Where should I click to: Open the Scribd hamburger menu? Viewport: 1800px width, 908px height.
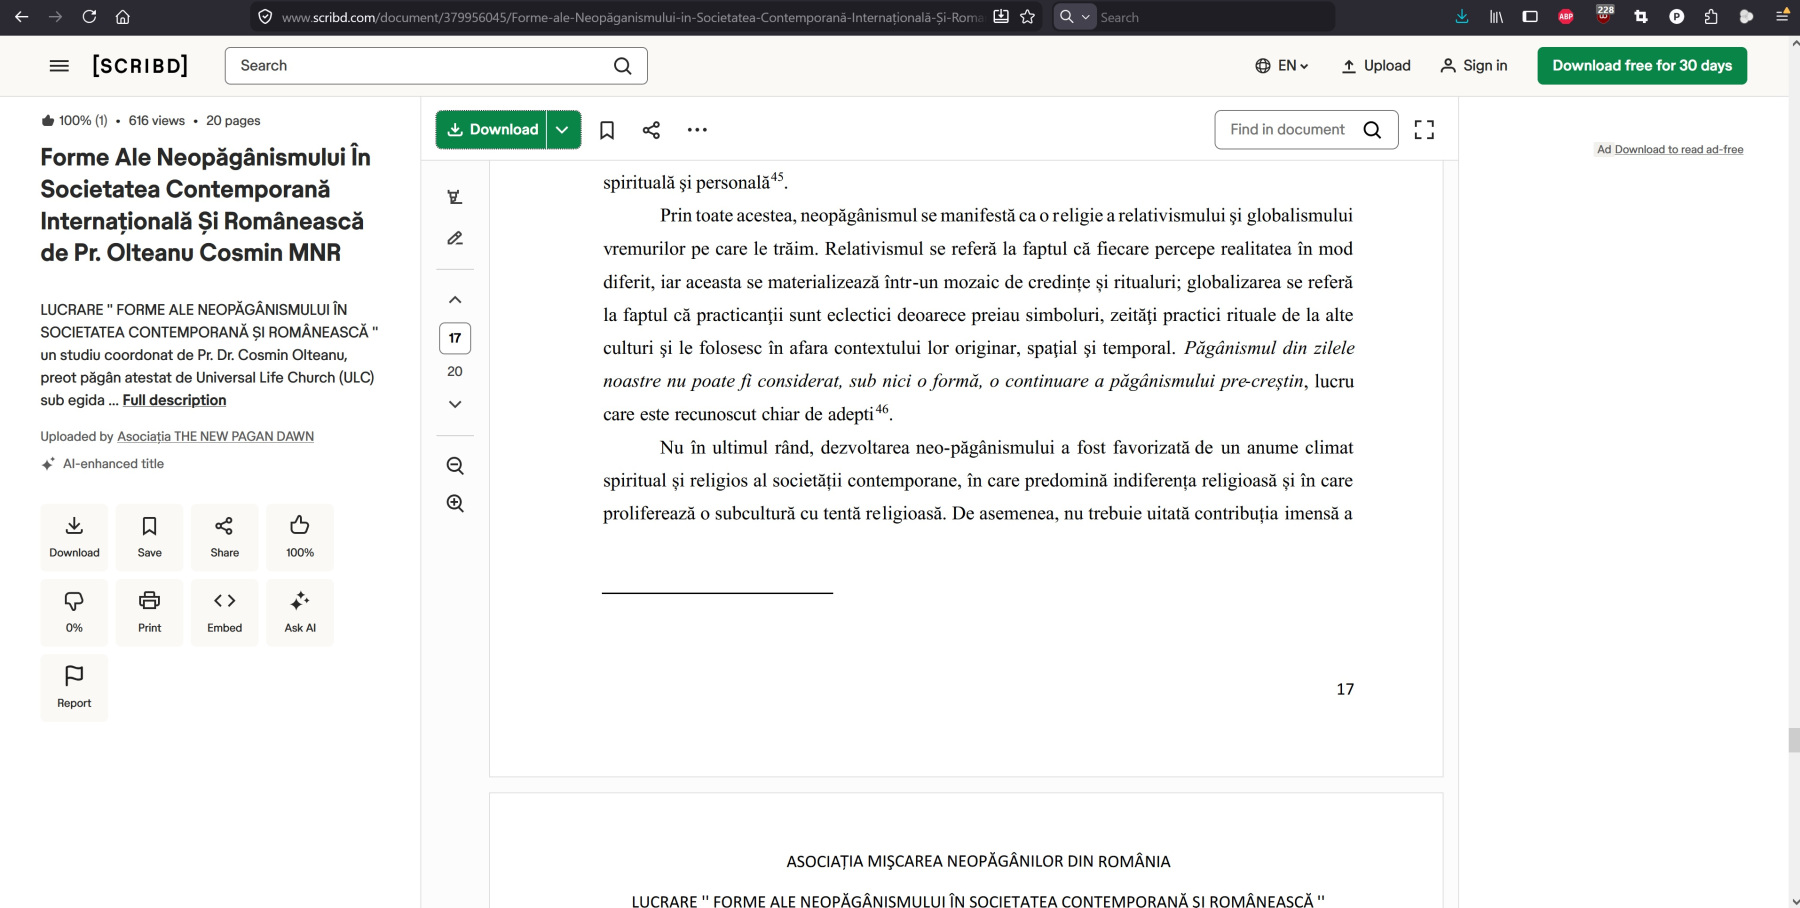(x=59, y=66)
